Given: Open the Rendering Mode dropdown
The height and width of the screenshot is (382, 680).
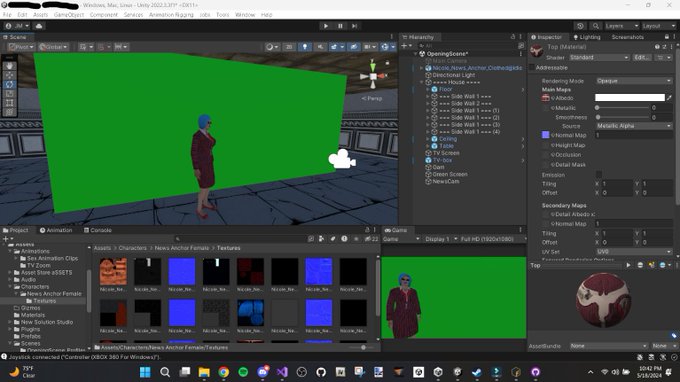Looking at the screenshot, I should pyautogui.click(x=634, y=81).
